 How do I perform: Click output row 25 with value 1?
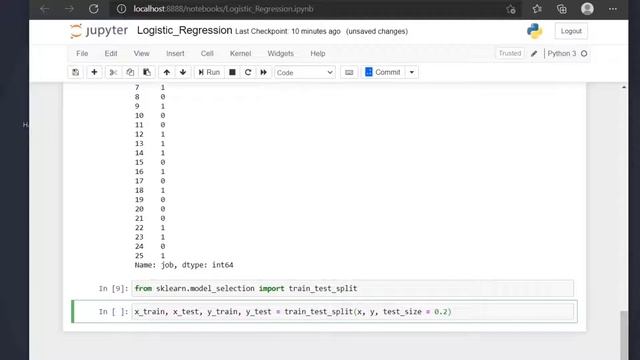point(150,256)
